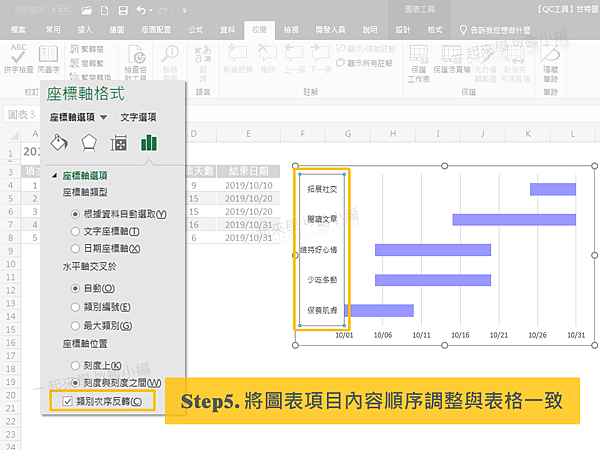Convert with 簡轉繁 command
Viewport: 600px width, 450px height.
pos(87,63)
